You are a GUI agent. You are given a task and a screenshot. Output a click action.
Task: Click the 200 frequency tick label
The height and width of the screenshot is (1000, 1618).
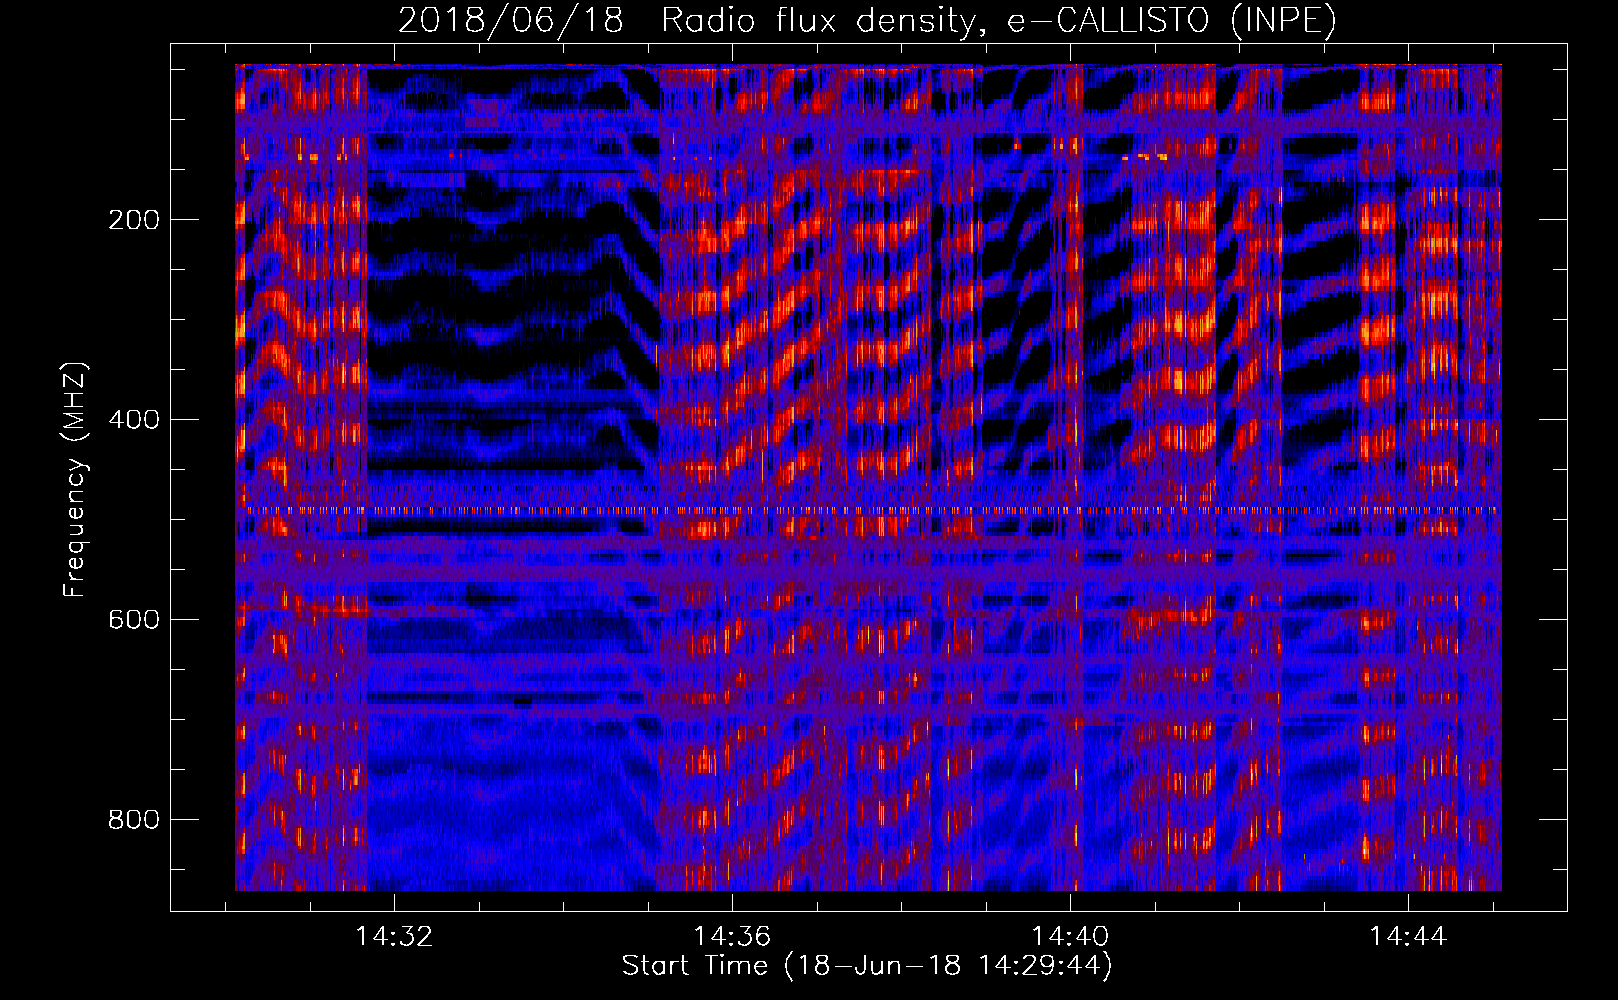[134, 220]
